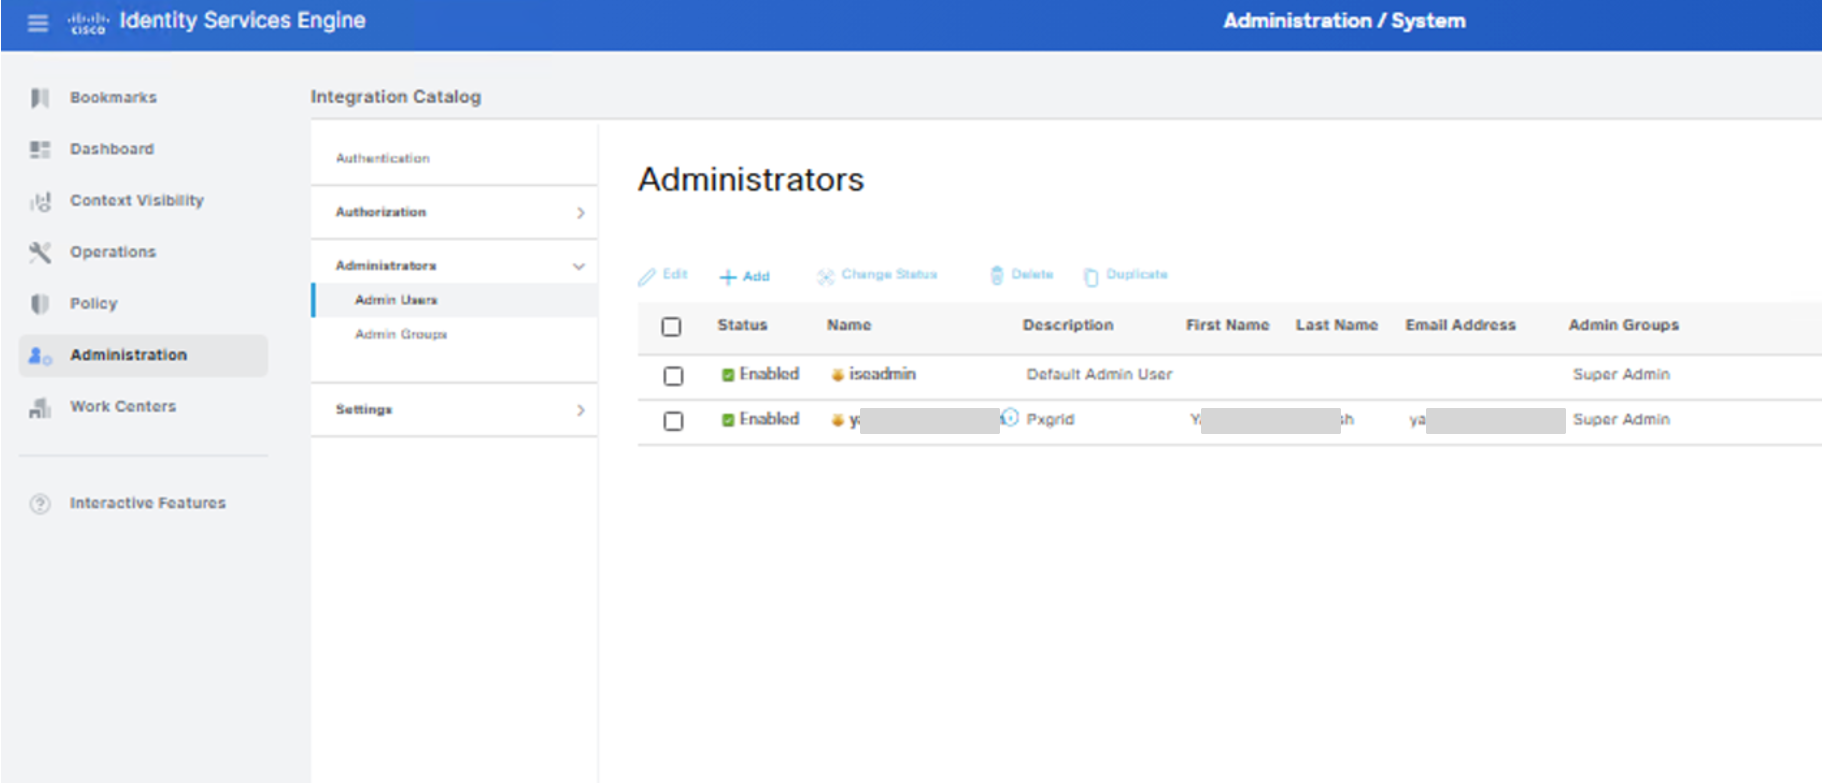Screen dimensions: 1822x784
Task: Open Interactive Features
Action: 148,503
